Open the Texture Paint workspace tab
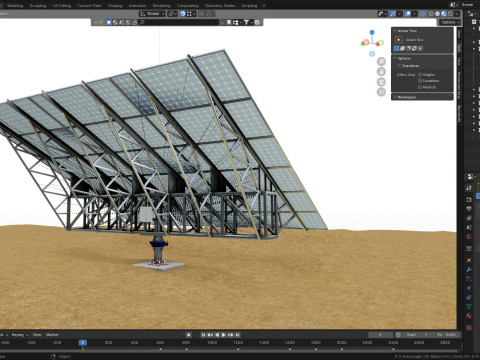This screenshot has width=480, height=360. 89,6
